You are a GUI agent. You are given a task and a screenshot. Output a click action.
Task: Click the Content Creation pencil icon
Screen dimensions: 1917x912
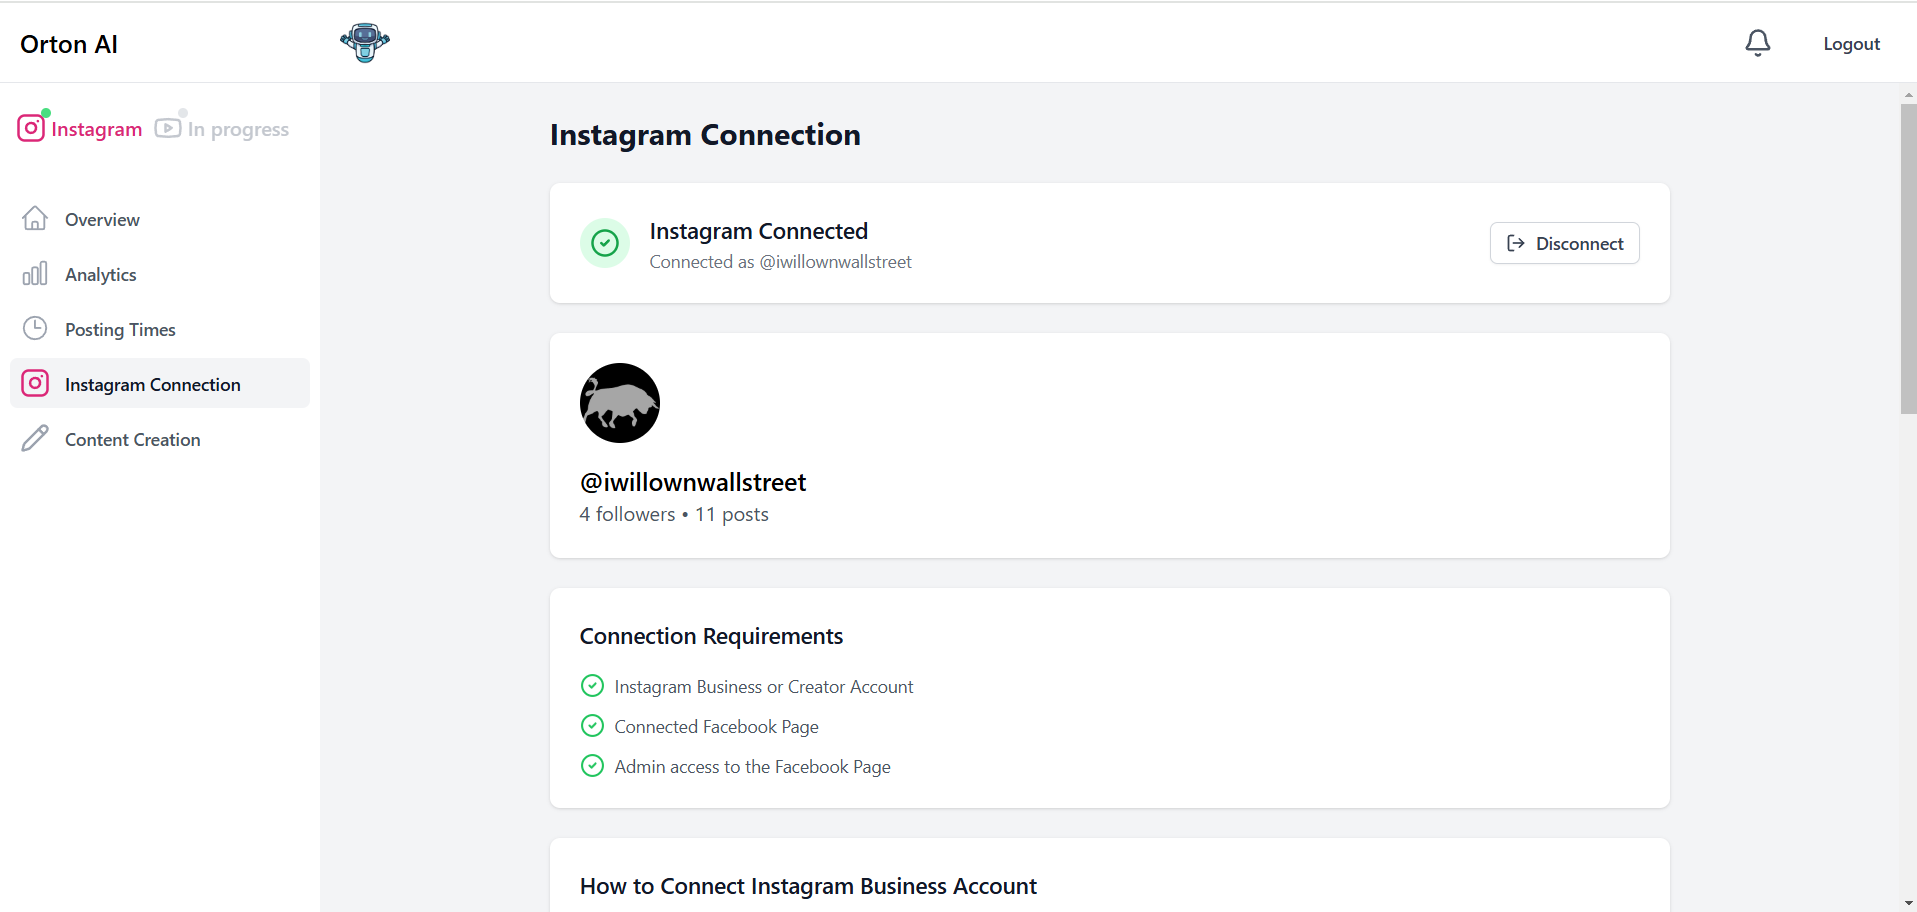tap(35, 439)
